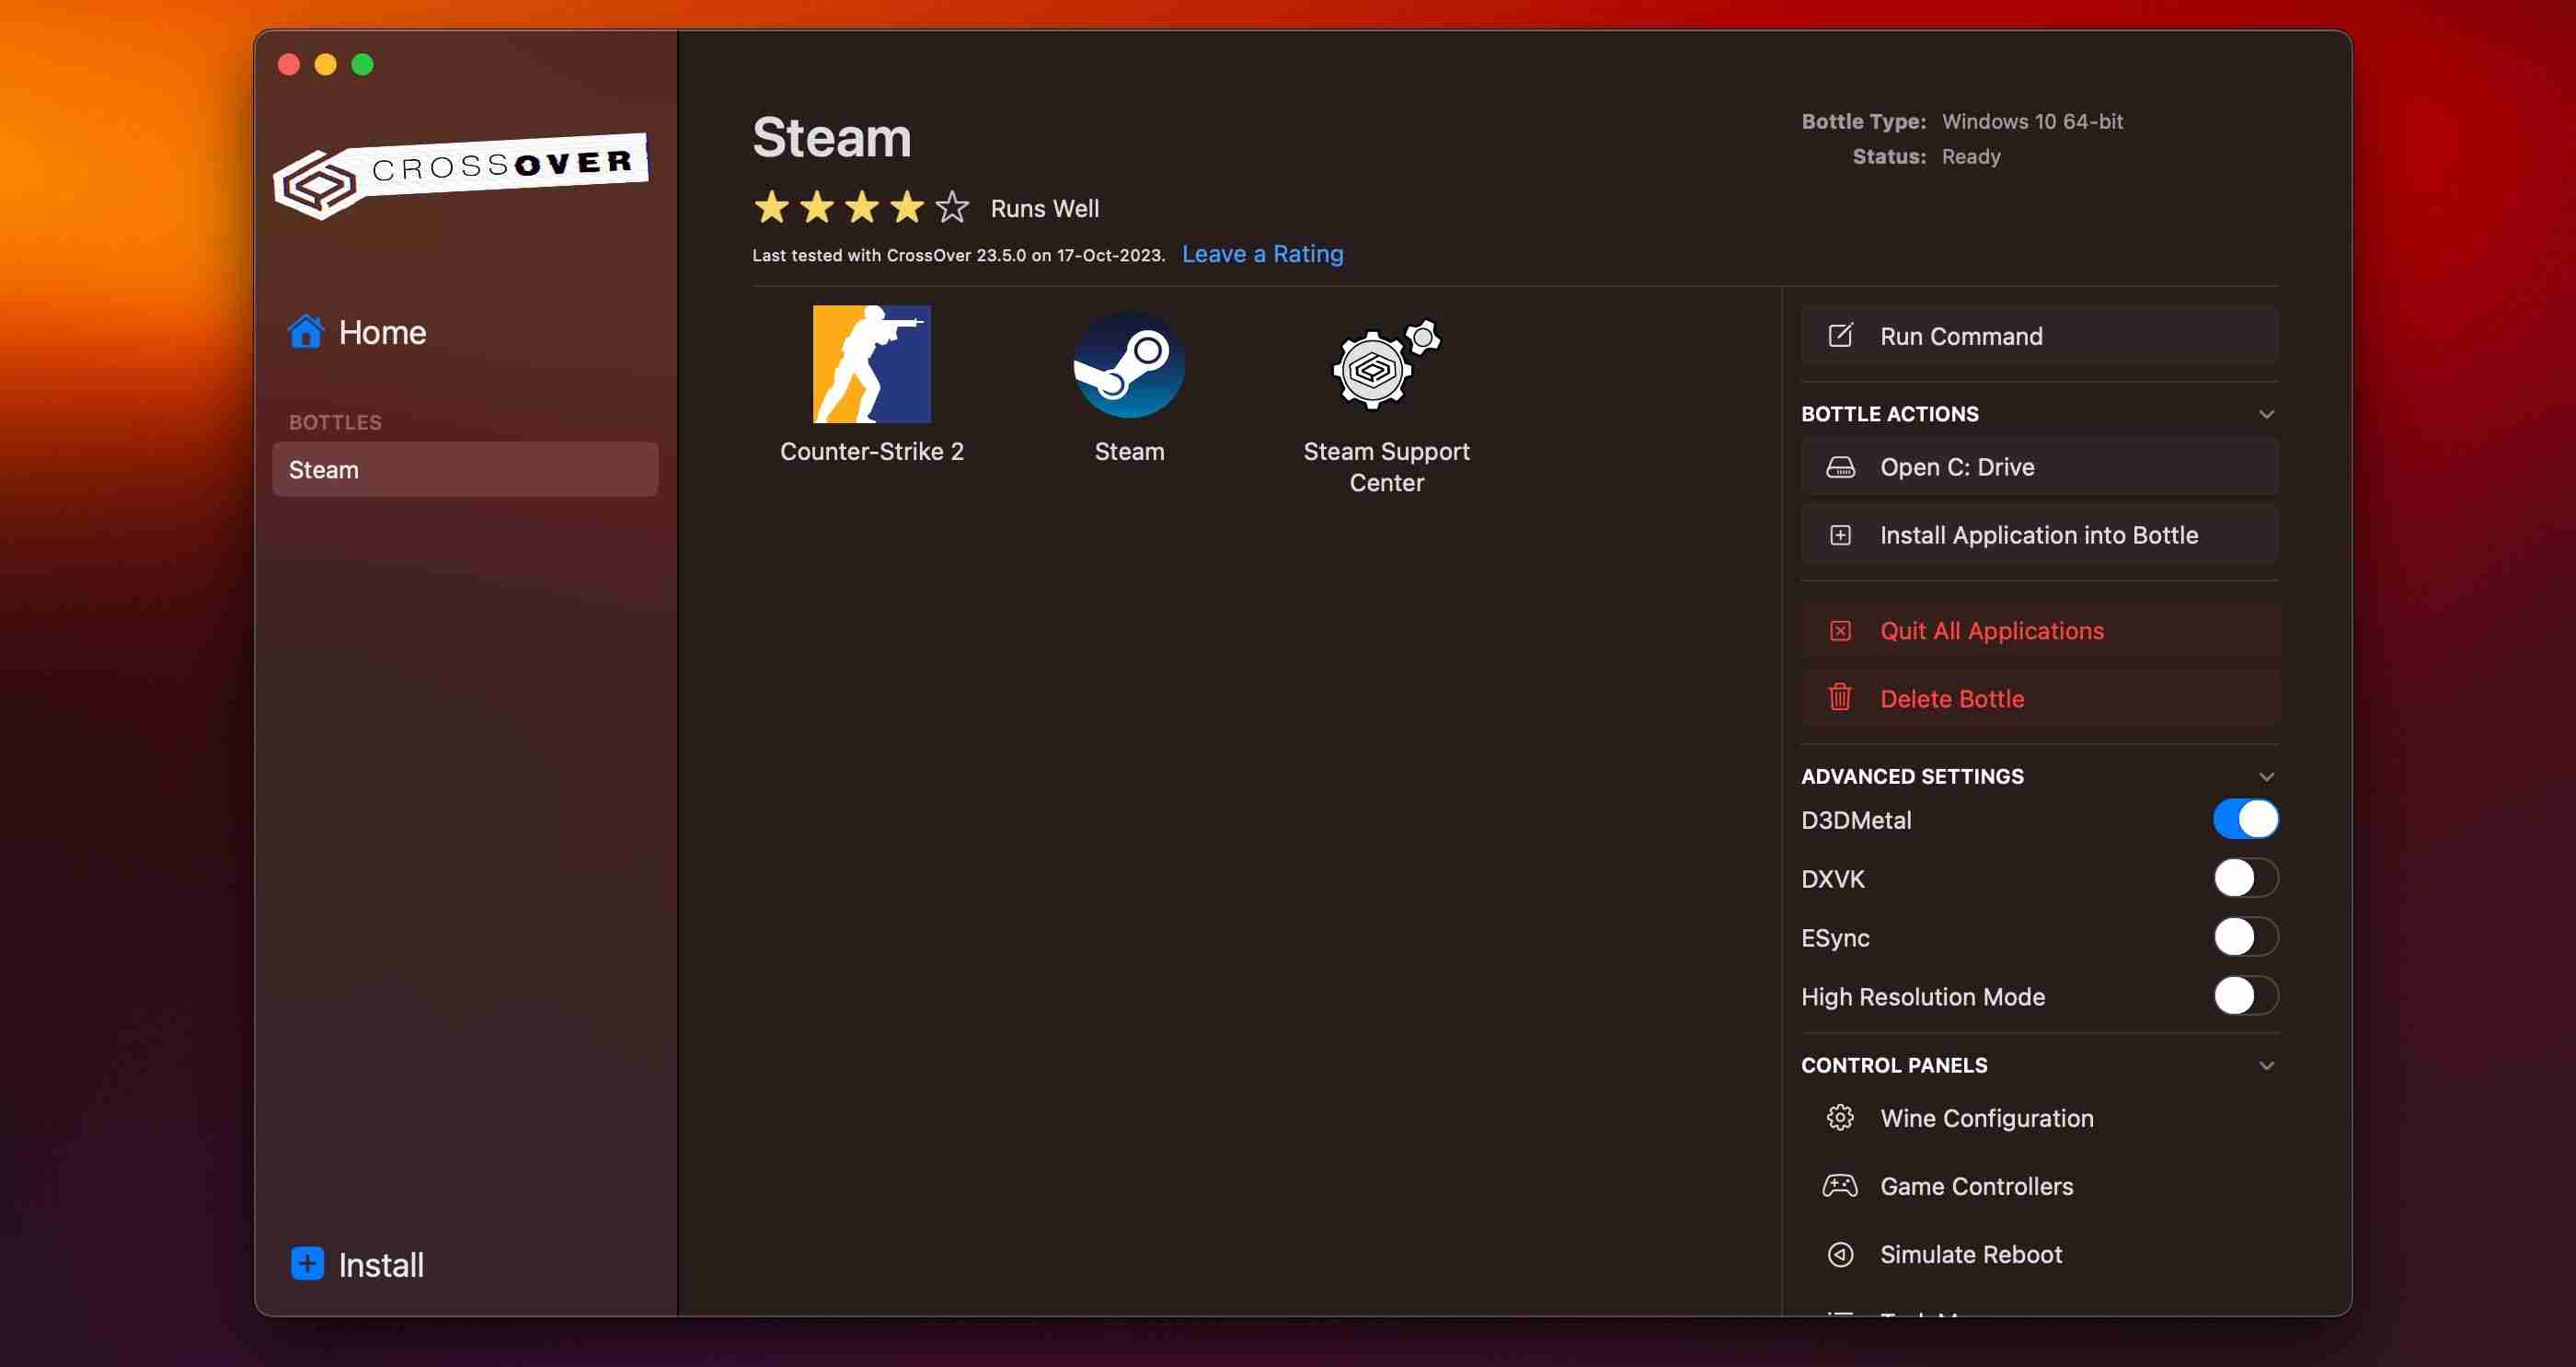The height and width of the screenshot is (1367, 2576).
Task: Click the Delete Bottle trash icon
Action: point(1840,696)
